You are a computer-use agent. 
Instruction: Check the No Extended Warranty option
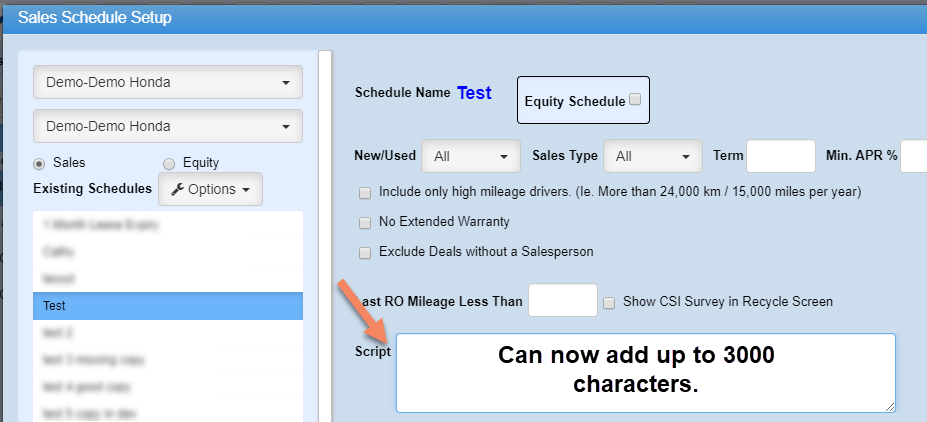365,221
